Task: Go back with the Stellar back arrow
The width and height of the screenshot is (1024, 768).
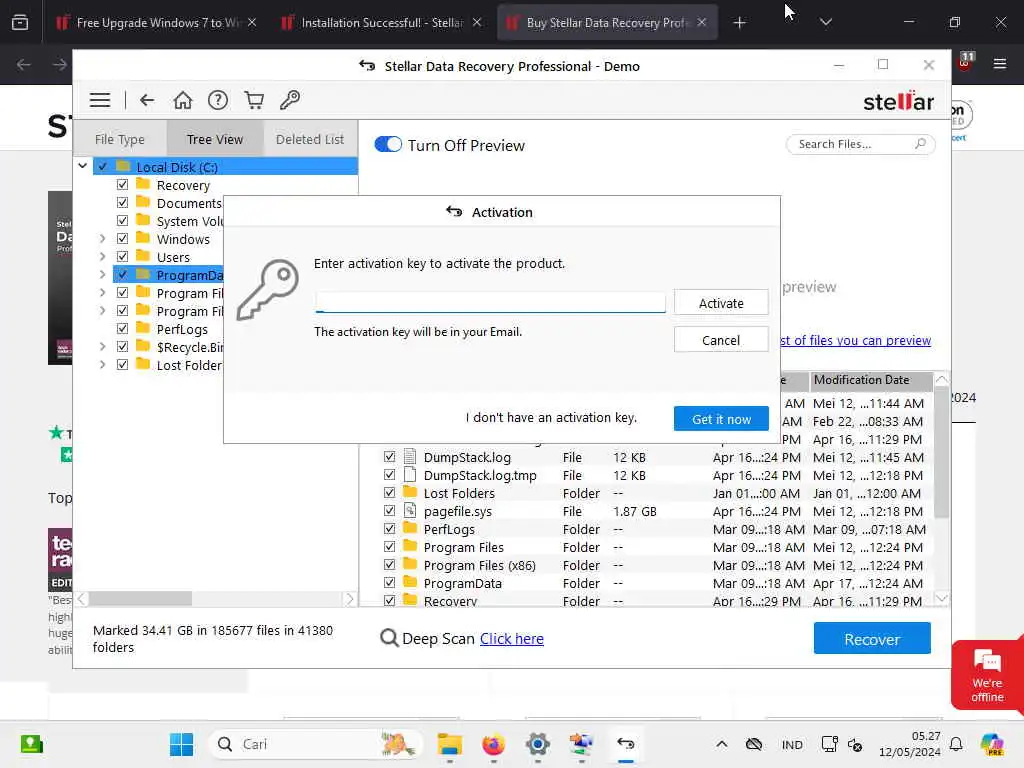Action: pos(147,100)
